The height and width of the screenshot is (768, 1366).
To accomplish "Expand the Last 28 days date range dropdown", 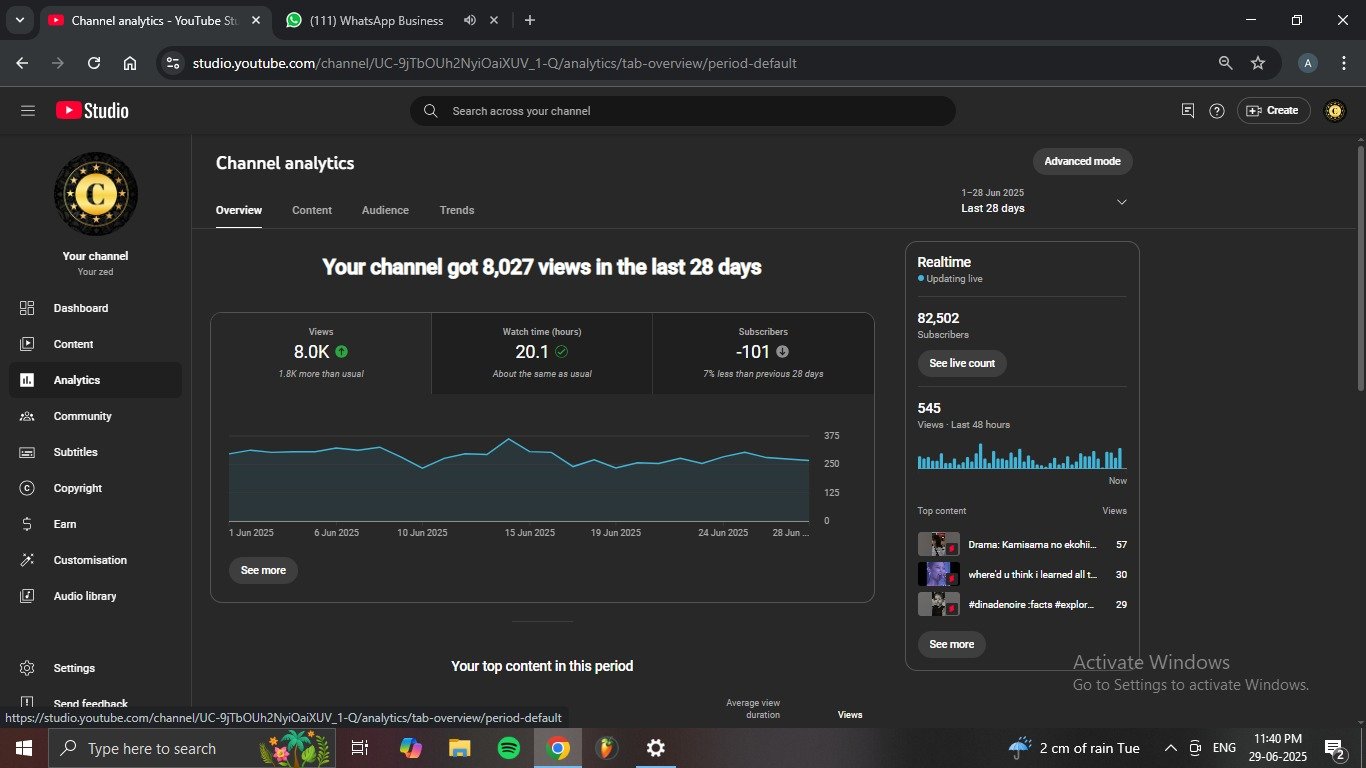I will (1044, 201).
